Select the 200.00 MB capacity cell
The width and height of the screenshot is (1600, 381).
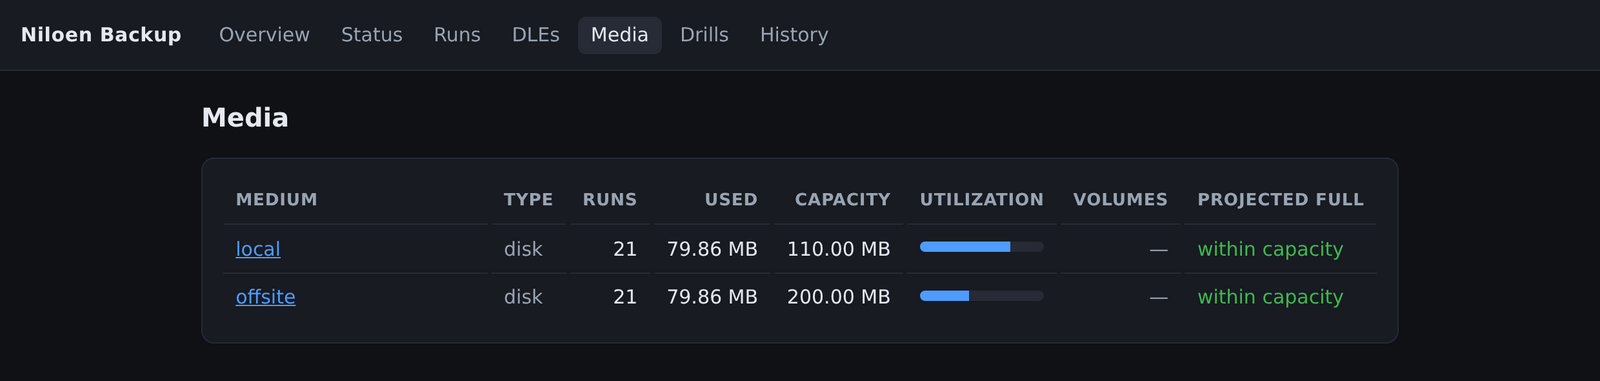838,297
